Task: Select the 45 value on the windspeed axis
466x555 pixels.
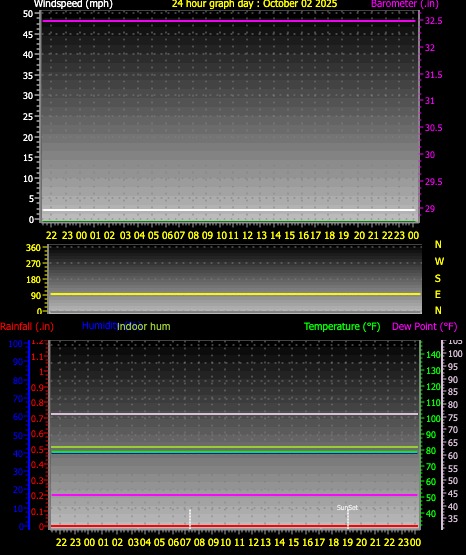Action: point(28,35)
